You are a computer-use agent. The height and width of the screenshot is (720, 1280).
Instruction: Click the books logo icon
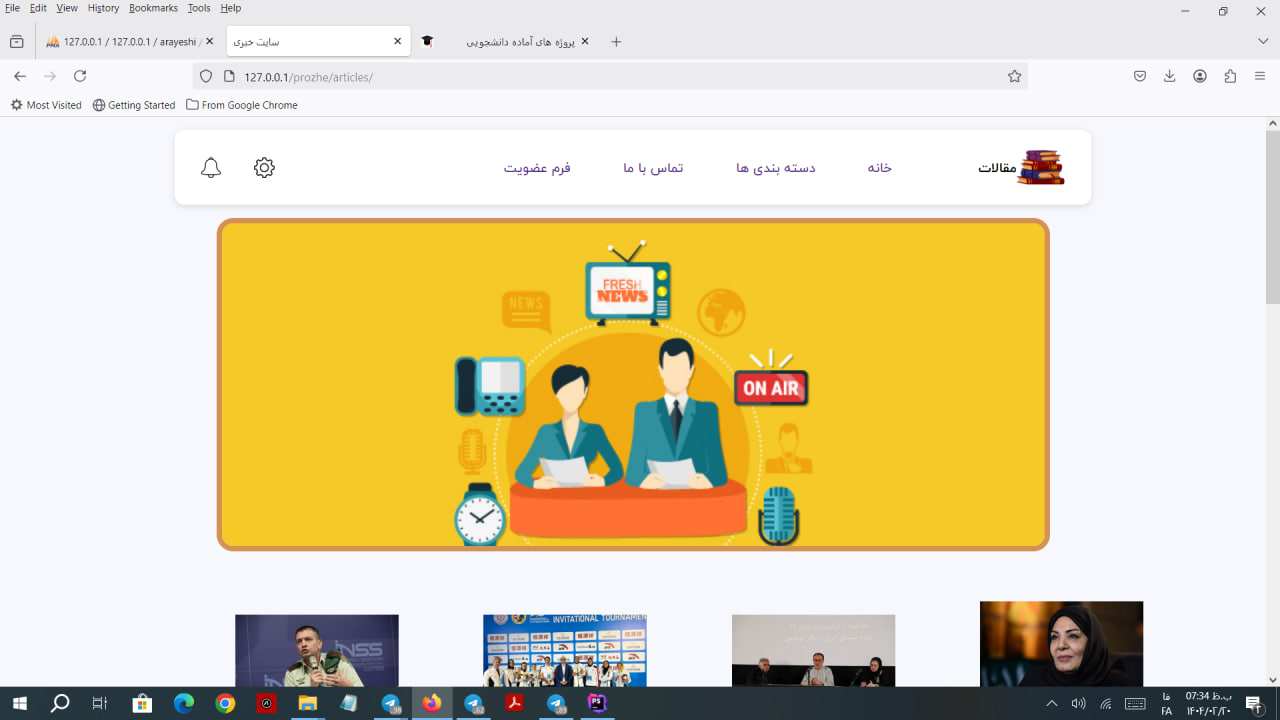(1041, 167)
